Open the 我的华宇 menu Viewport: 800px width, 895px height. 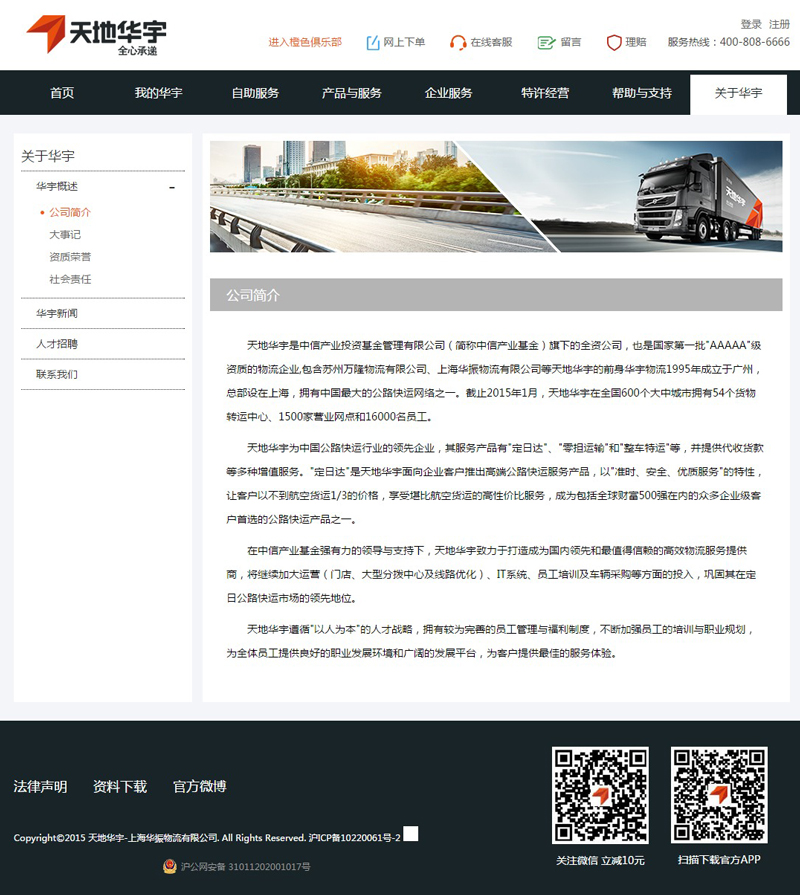click(159, 93)
